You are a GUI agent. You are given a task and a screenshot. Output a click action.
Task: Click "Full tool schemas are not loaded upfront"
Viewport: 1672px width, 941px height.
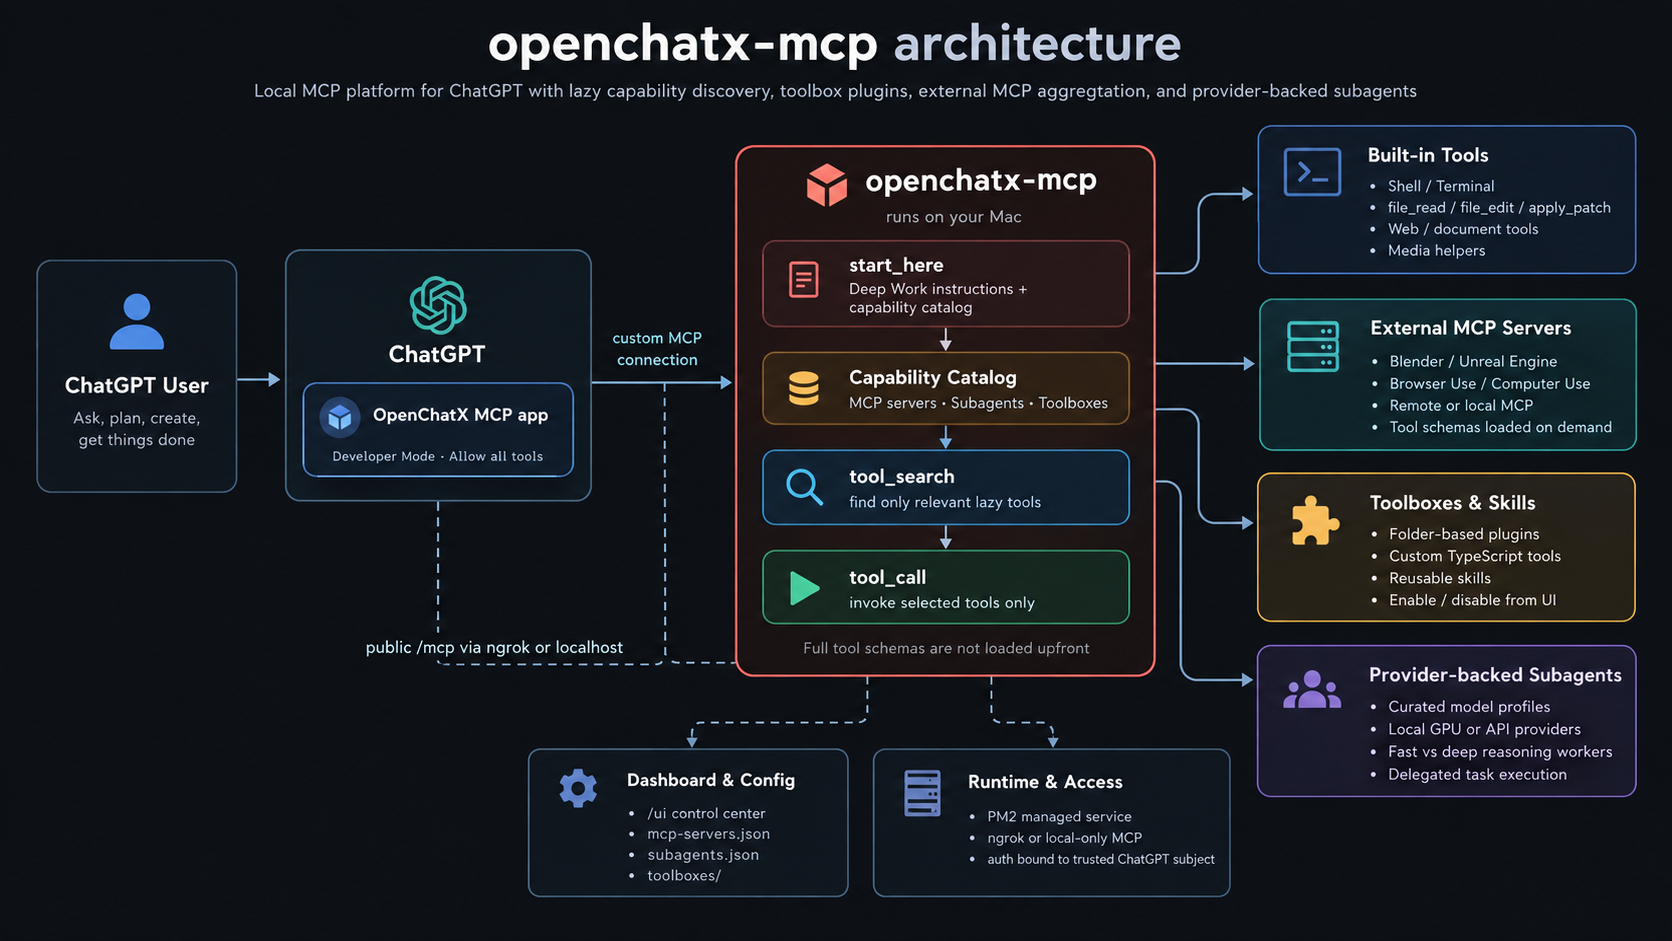pos(946,648)
